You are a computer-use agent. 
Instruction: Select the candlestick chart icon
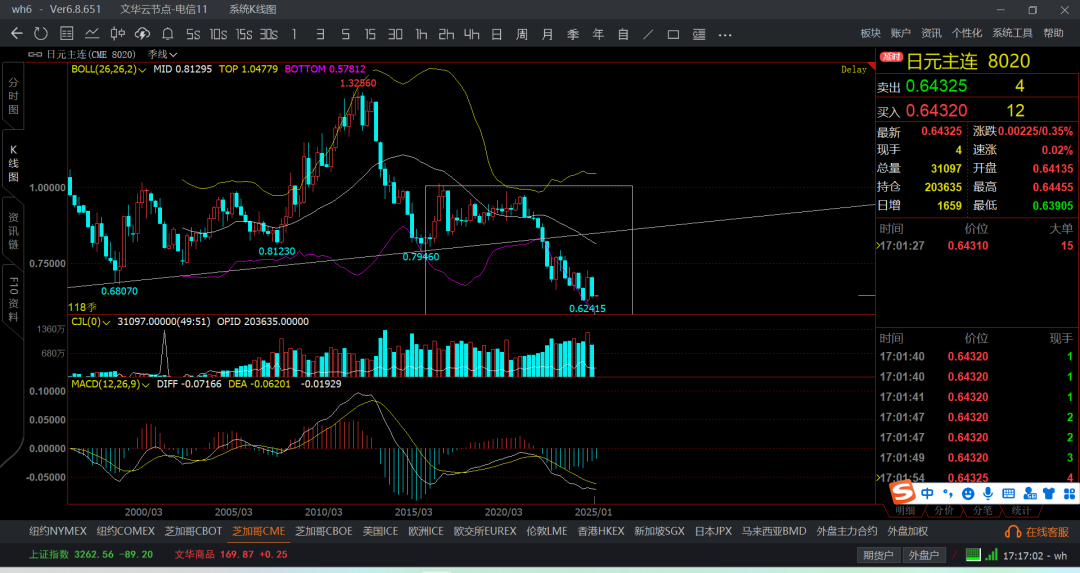[x=117, y=33]
